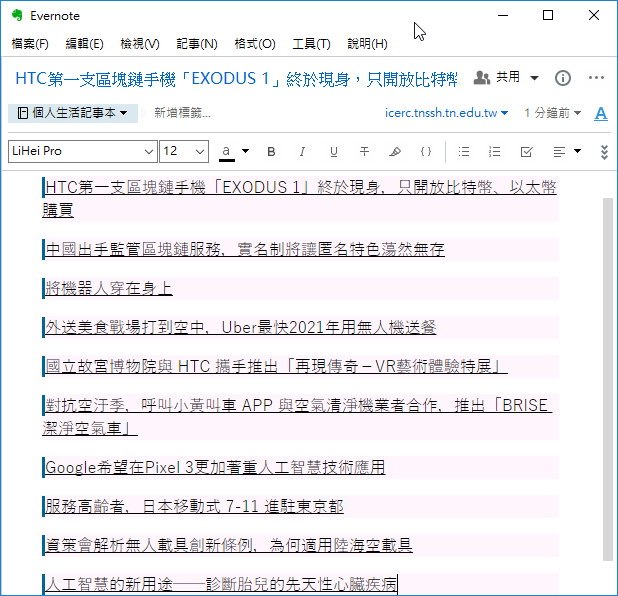Screen dimensions: 618x596
Task: Insert a numbered list
Action: click(x=495, y=152)
